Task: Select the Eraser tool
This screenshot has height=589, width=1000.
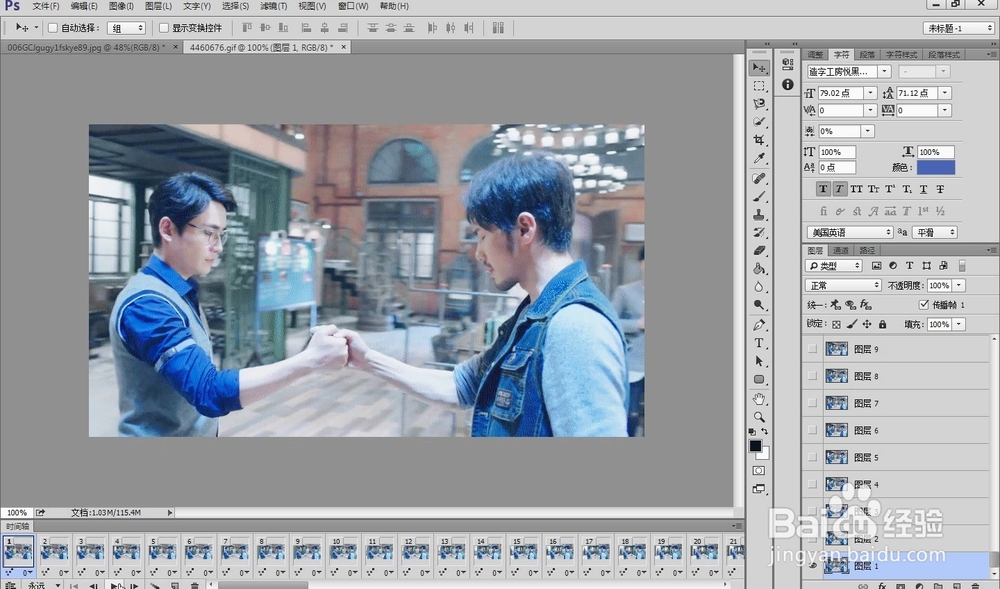Action: click(x=758, y=251)
